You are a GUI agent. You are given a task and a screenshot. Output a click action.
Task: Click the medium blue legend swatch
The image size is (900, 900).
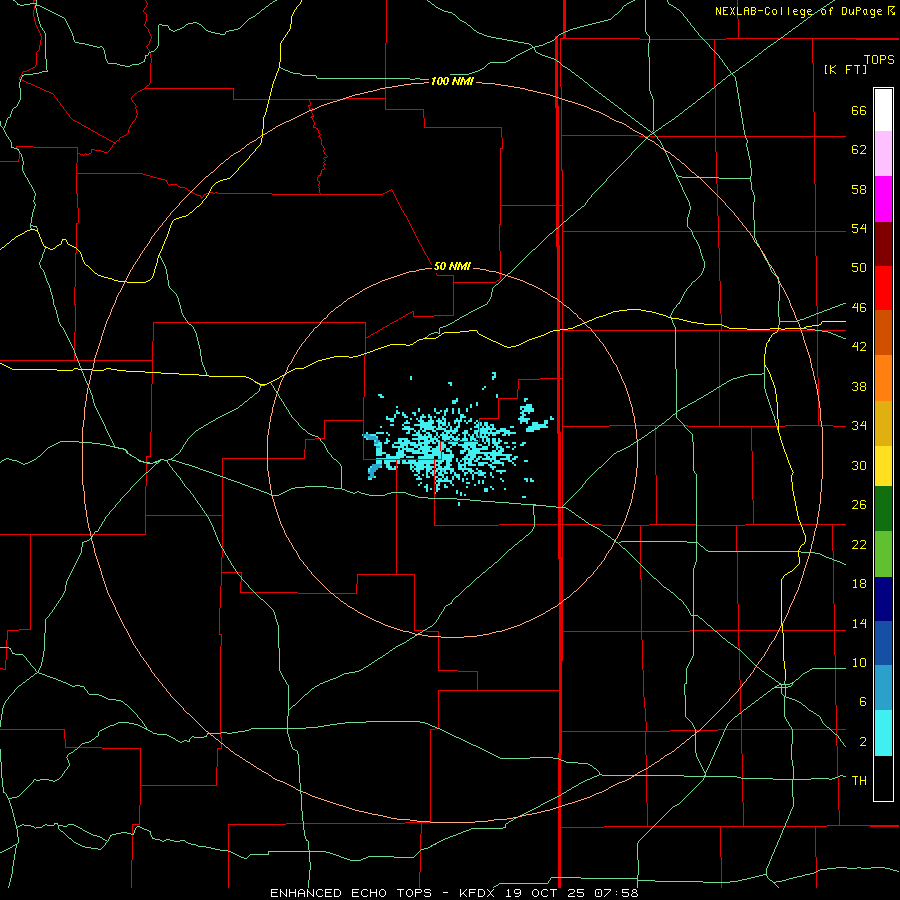(x=883, y=643)
